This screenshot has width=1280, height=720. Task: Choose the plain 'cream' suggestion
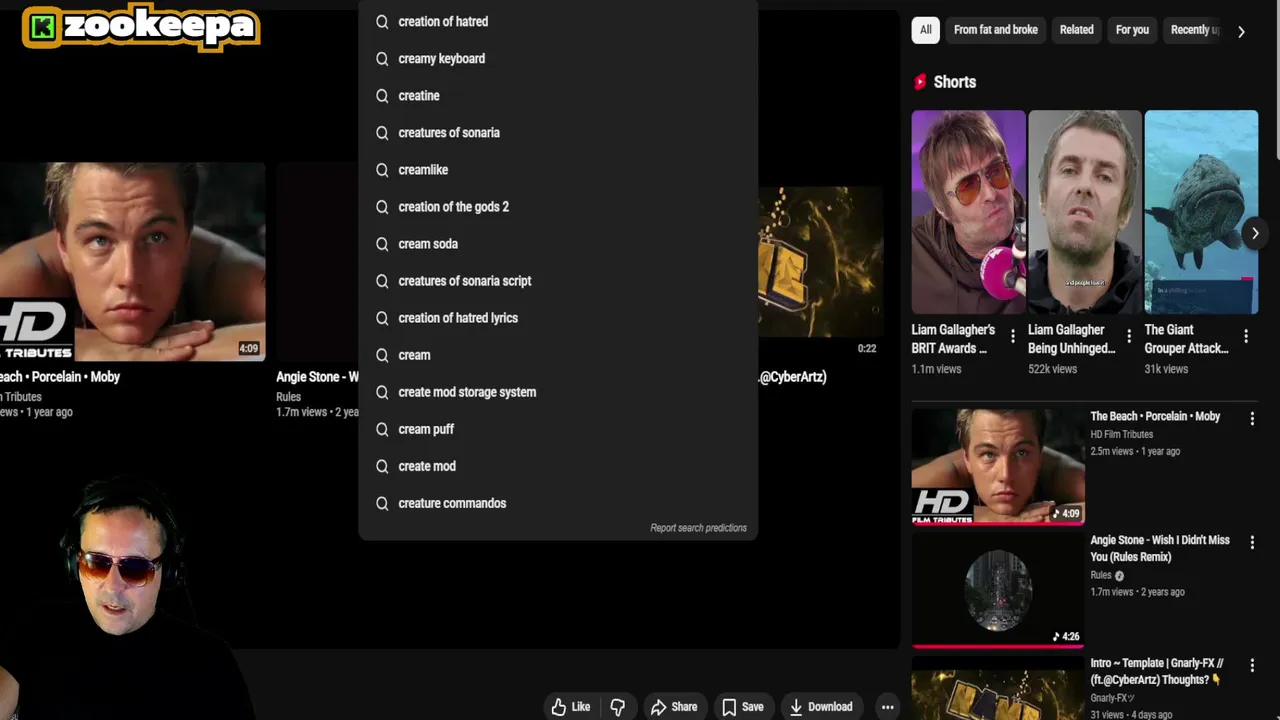(558, 354)
